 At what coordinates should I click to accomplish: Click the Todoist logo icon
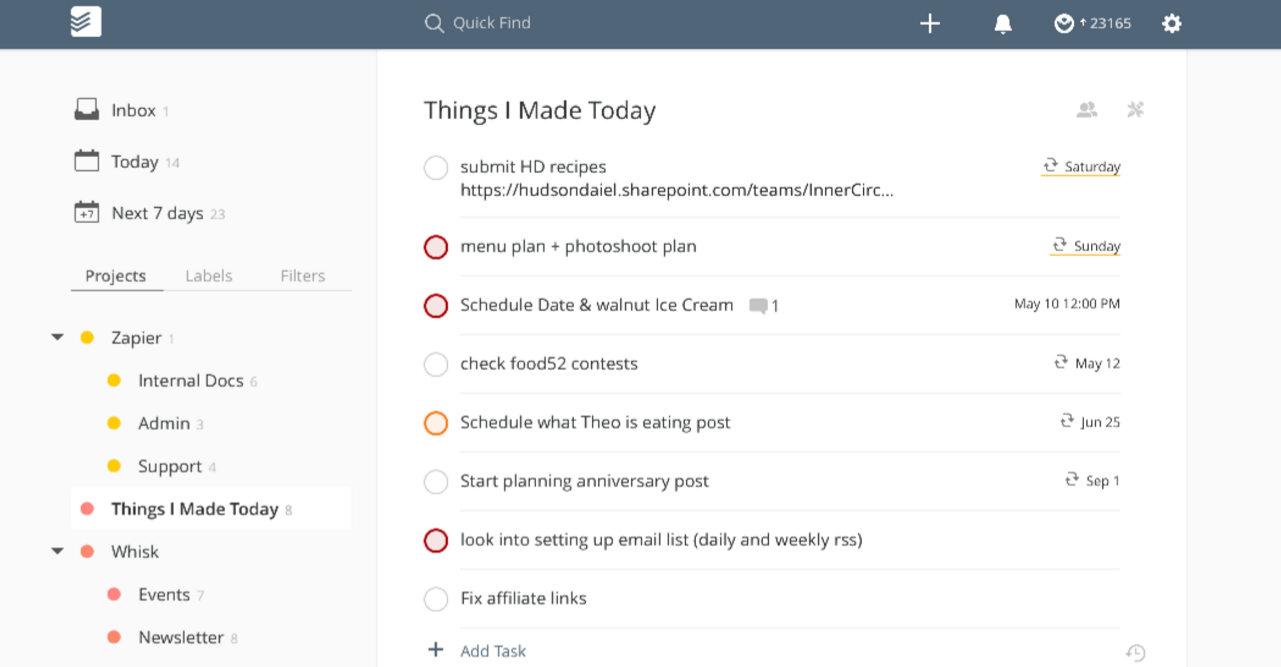click(86, 22)
